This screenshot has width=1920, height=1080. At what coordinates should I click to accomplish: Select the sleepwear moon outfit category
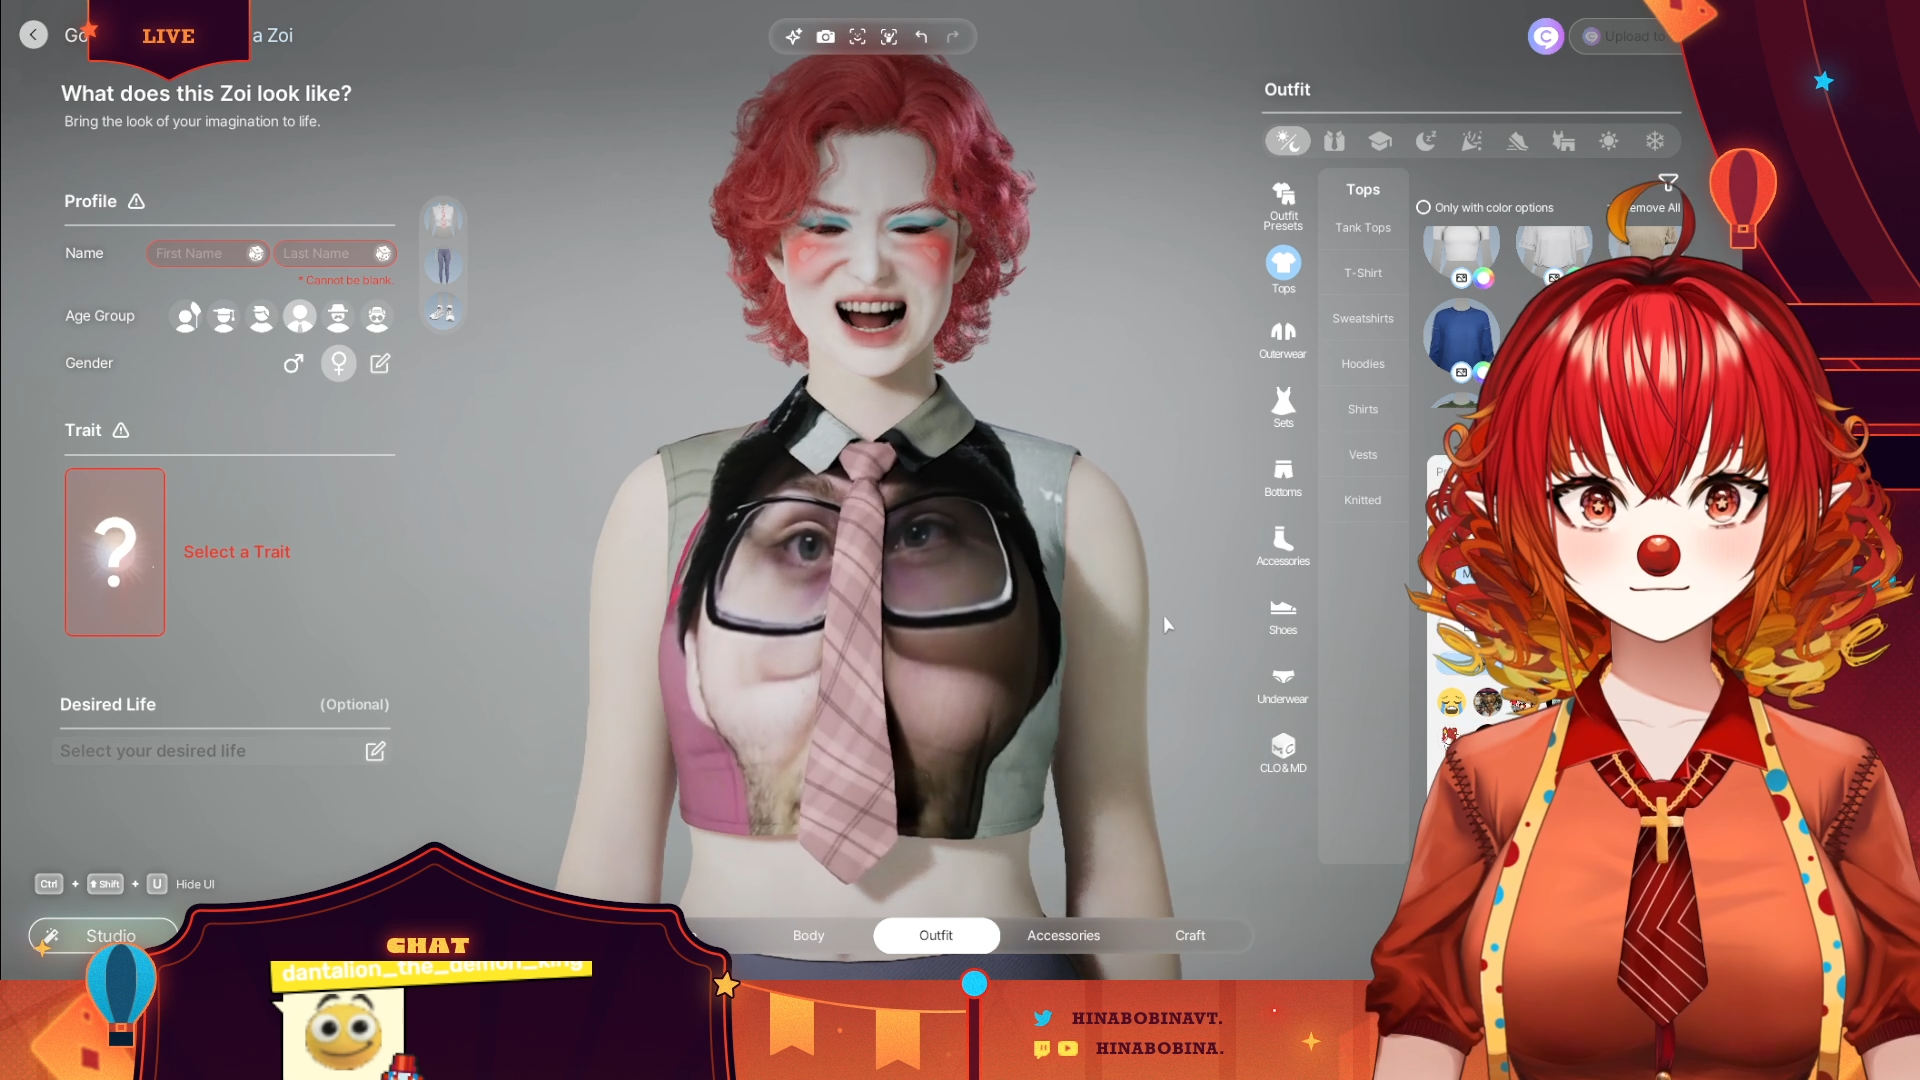point(1426,141)
